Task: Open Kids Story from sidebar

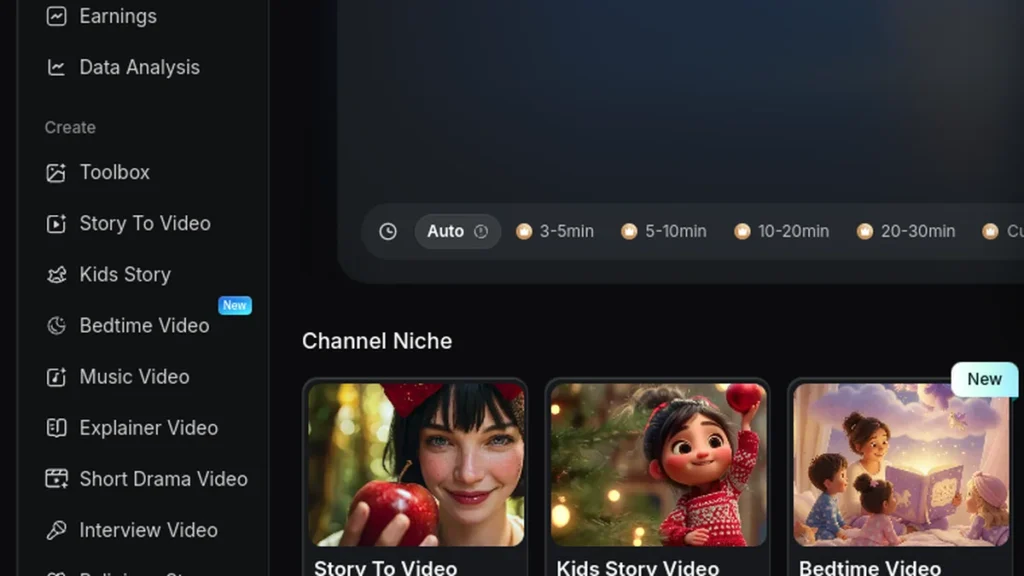Action: [x=125, y=274]
